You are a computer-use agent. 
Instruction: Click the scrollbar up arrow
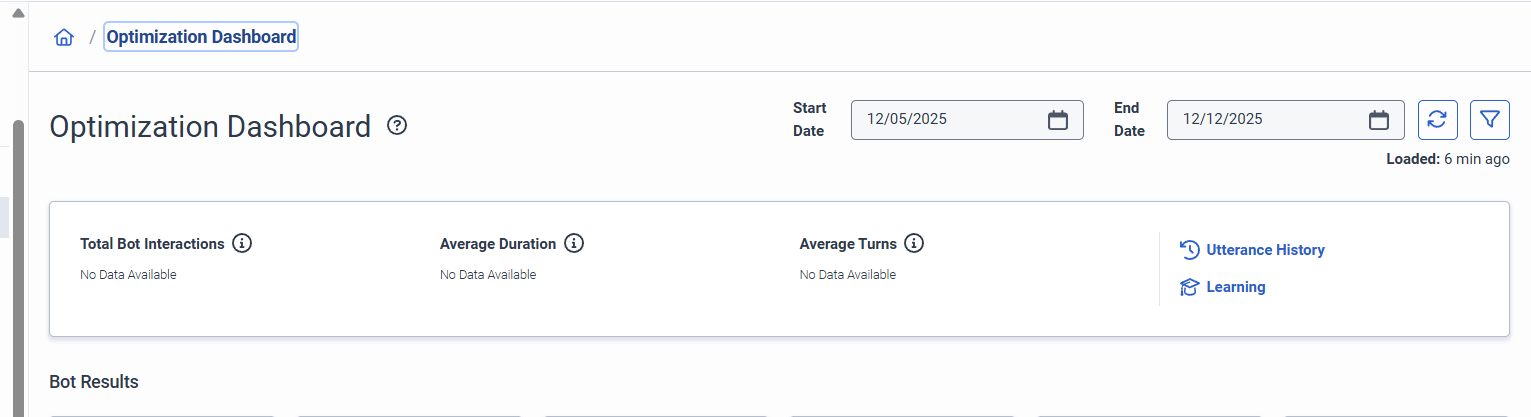coord(16,12)
